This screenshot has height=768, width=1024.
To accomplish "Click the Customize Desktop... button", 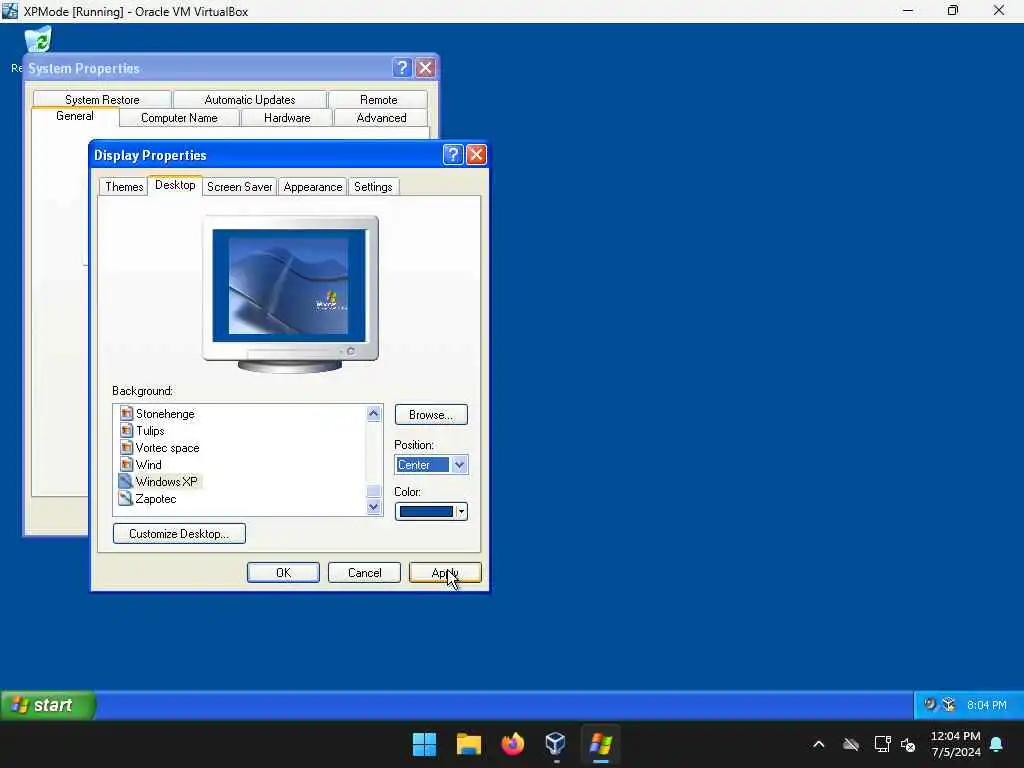I will point(180,534).
